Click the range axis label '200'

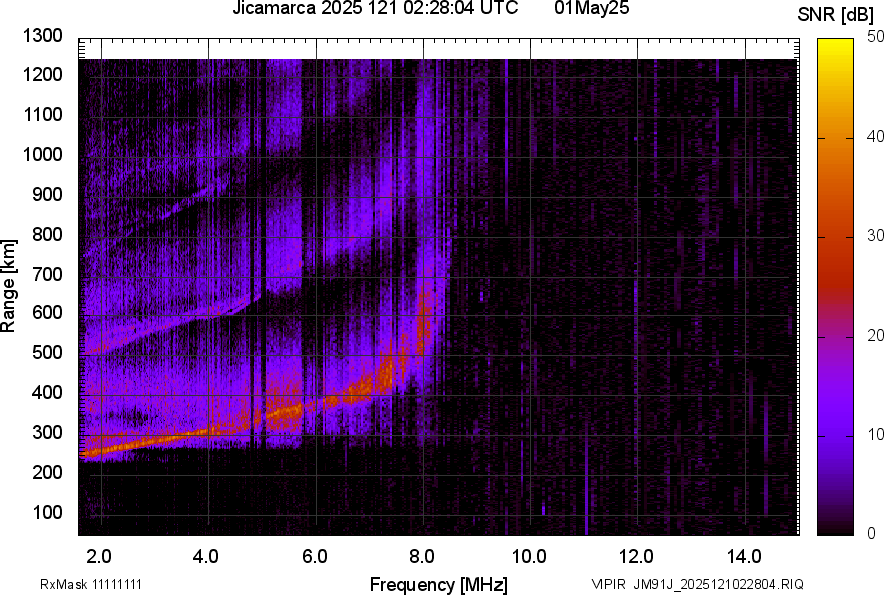pyautogui.click(x=47, y=472)
